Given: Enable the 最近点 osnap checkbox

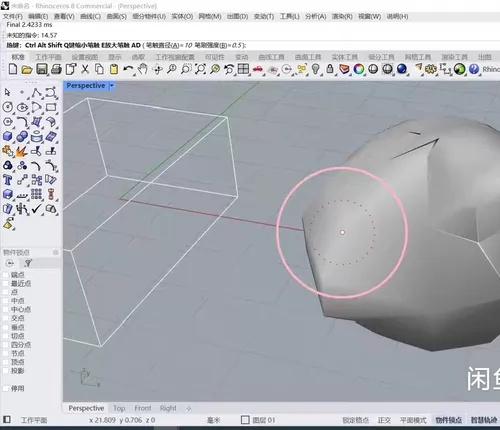Looking at the screenshot, I should pos(6,284).
